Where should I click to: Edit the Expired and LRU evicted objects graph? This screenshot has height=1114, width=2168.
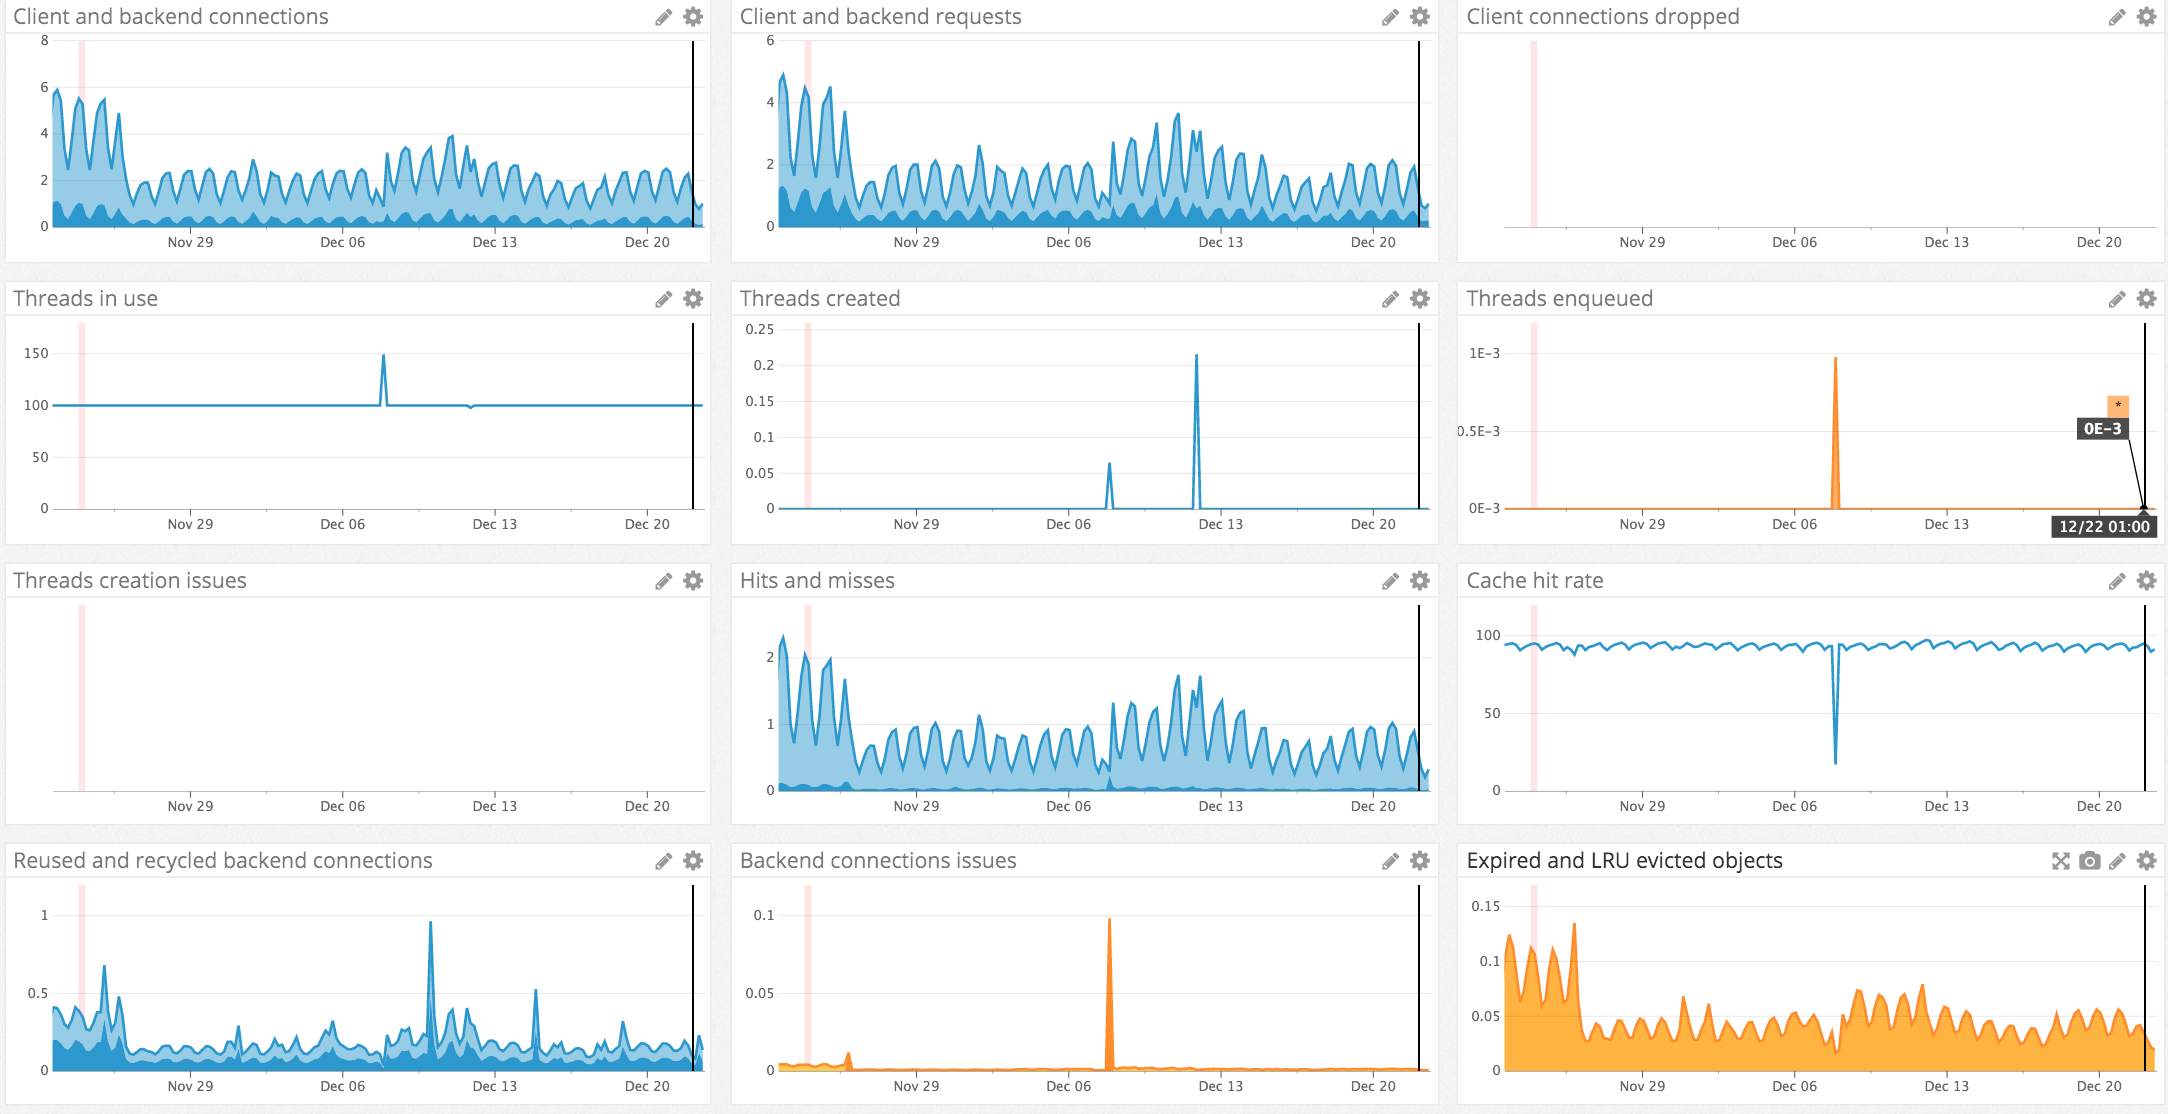[x=2117, y=861]
